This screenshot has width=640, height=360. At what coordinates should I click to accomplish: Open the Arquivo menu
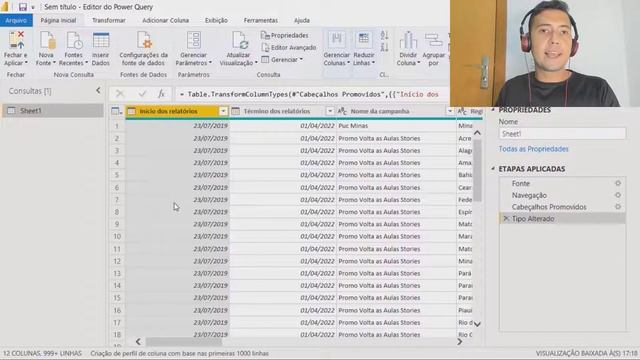pyautogui.click(x=16, y=20)
